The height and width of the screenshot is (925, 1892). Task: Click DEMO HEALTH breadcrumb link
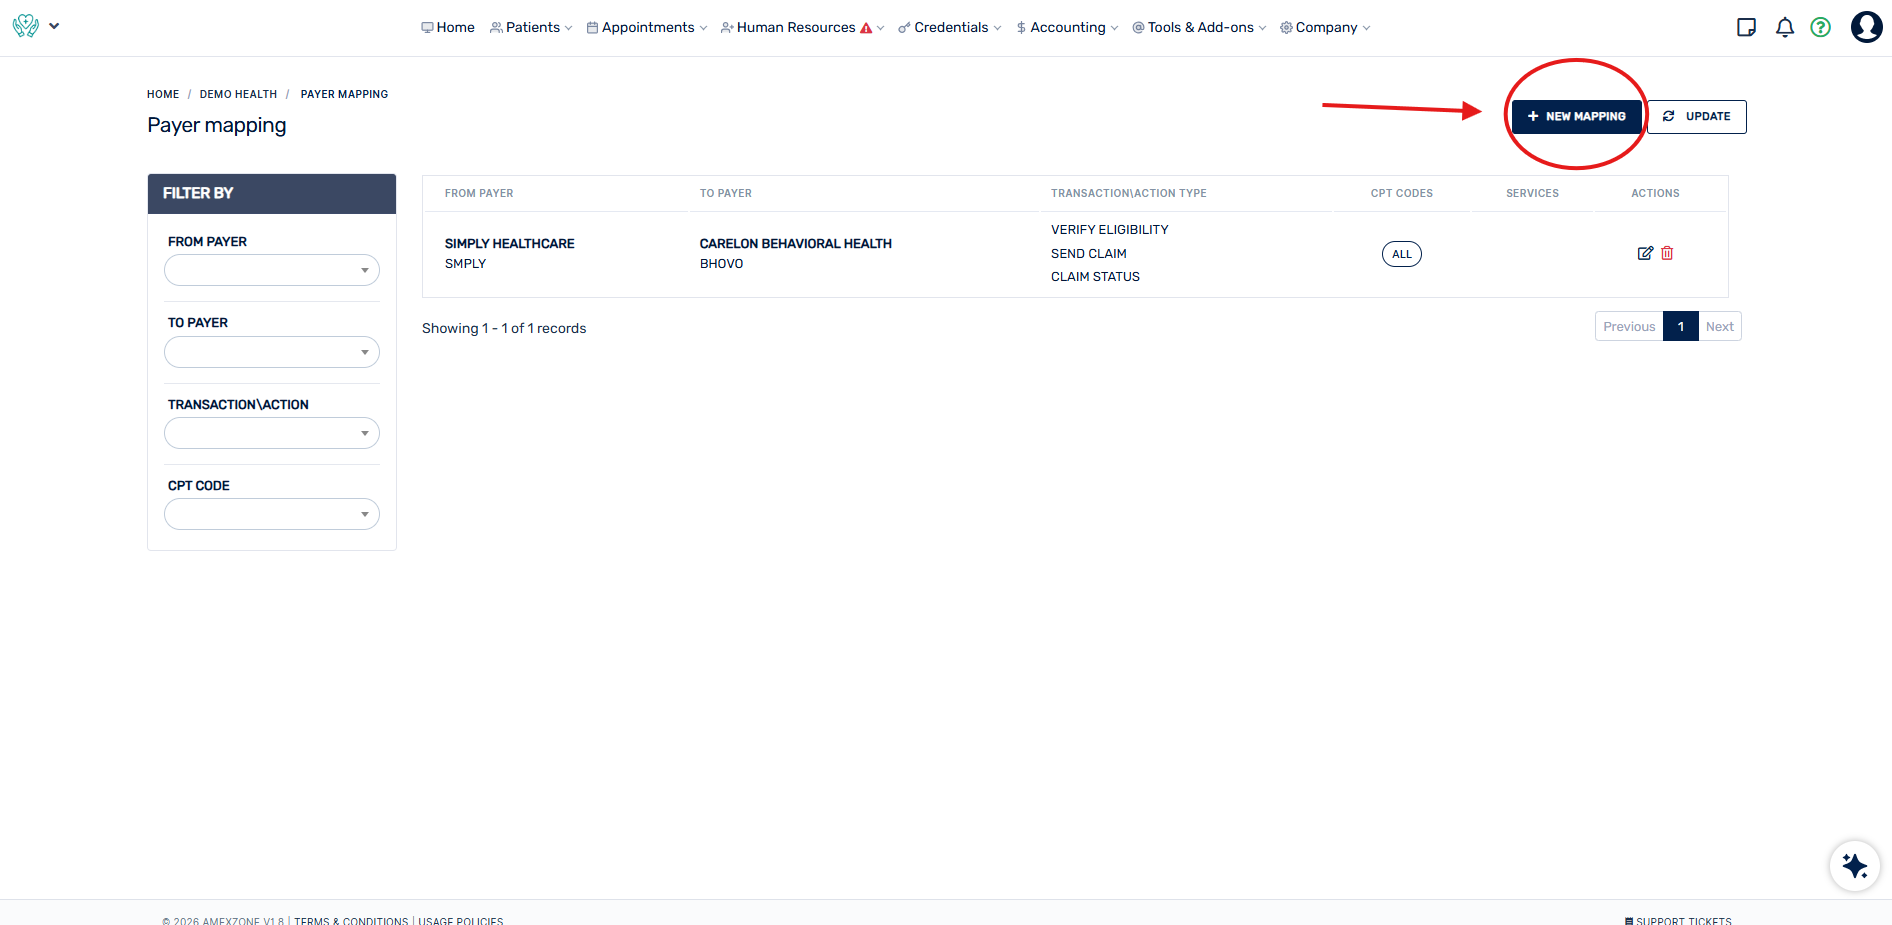pyautogui.click(x=238, y=94)
